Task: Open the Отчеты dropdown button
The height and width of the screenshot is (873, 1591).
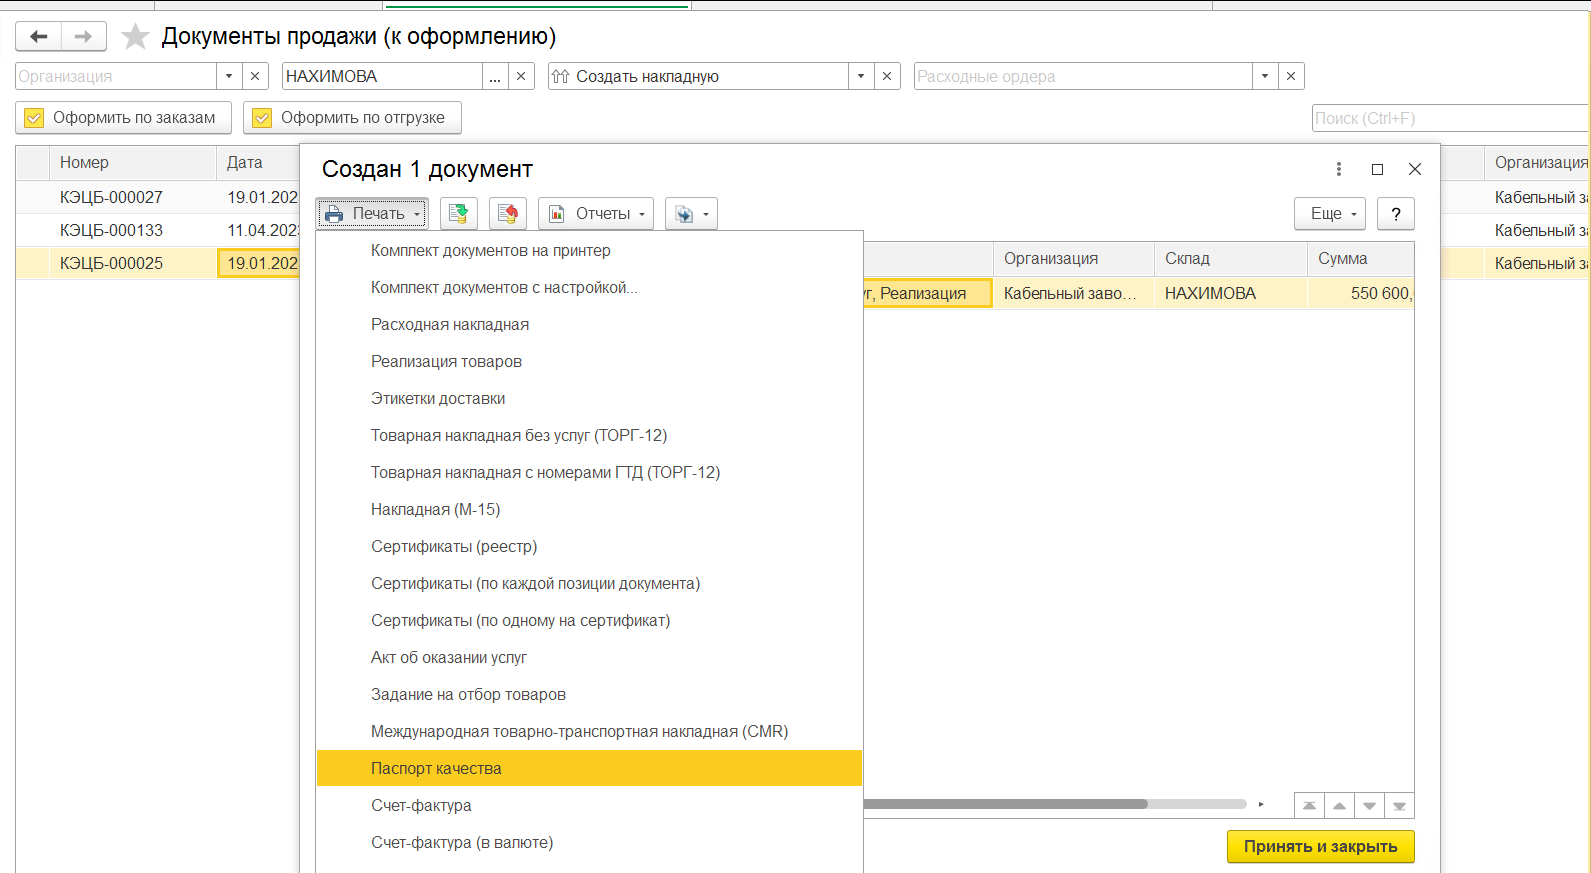Action: point(596,213)
